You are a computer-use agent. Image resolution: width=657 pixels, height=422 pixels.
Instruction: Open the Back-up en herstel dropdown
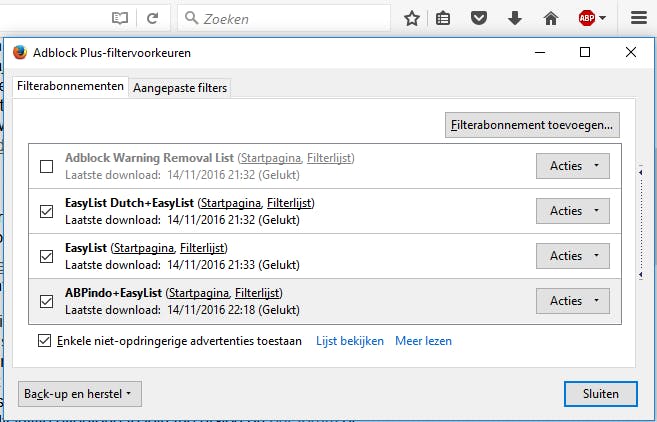tap(79, 394)
